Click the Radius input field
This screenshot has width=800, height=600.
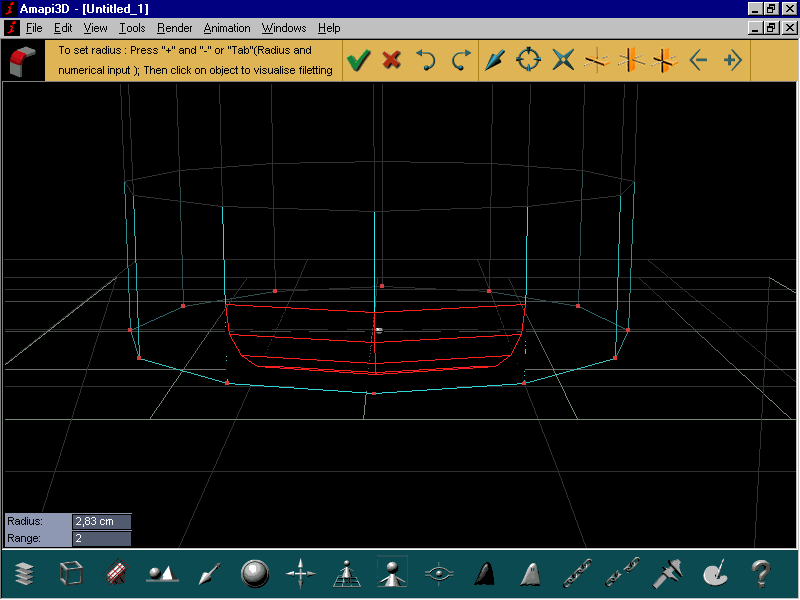[102, 521]
